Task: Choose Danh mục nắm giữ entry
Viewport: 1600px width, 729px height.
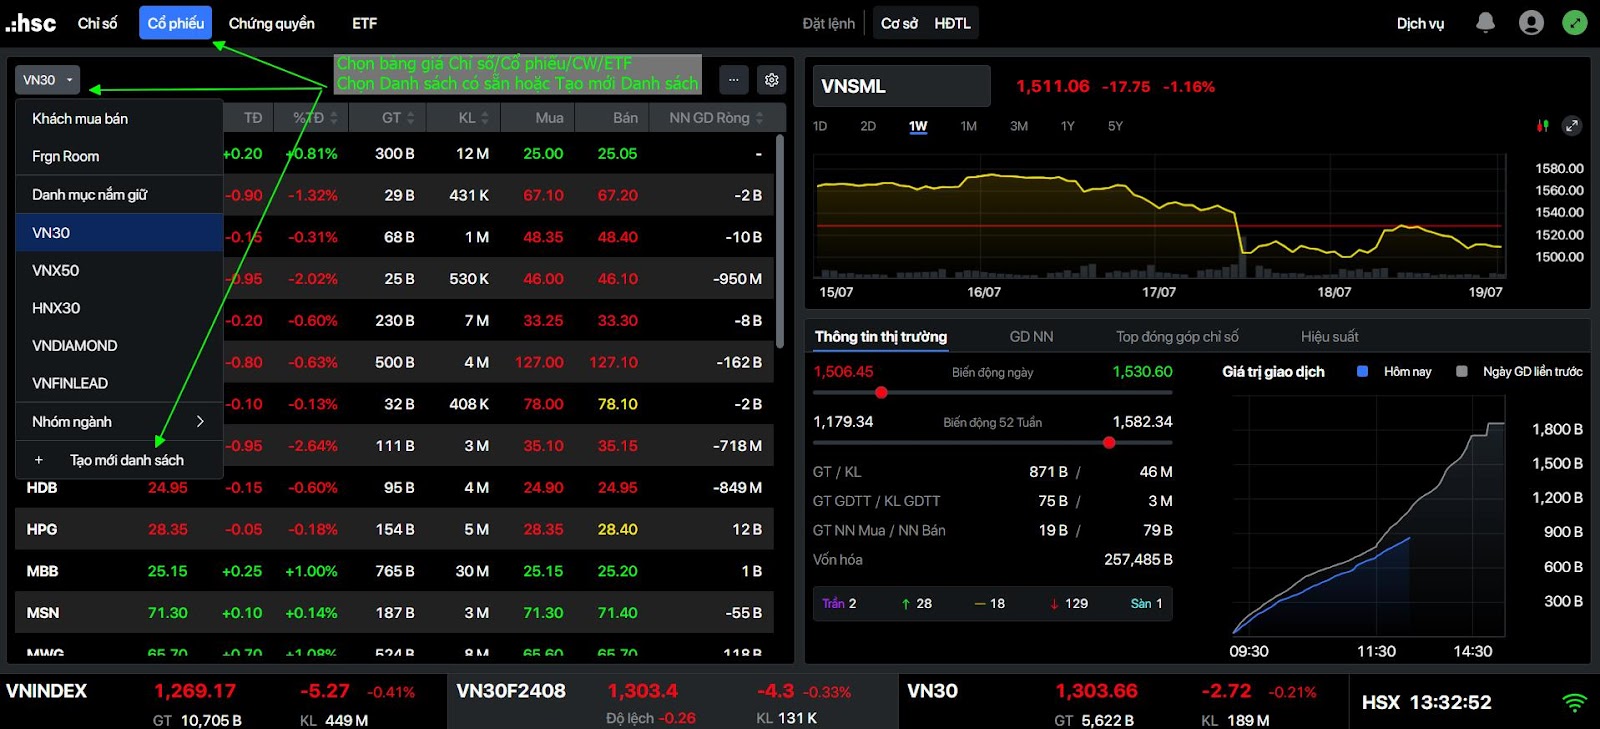Action: 119,194
